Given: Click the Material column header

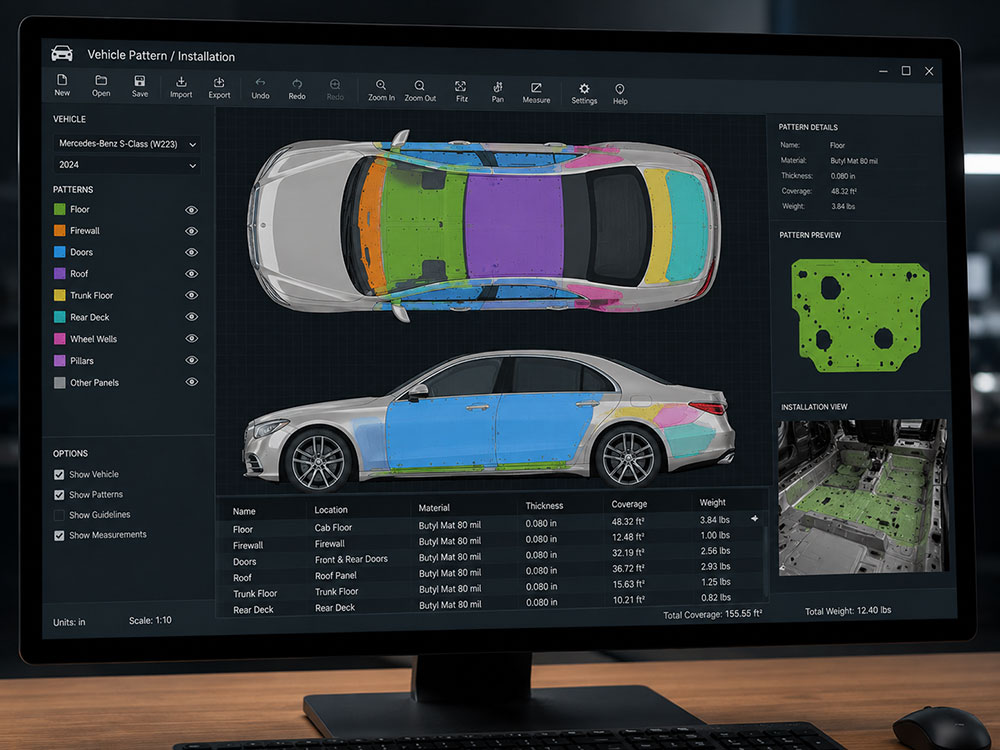Looking at the screenshot, I should point(434,508).
